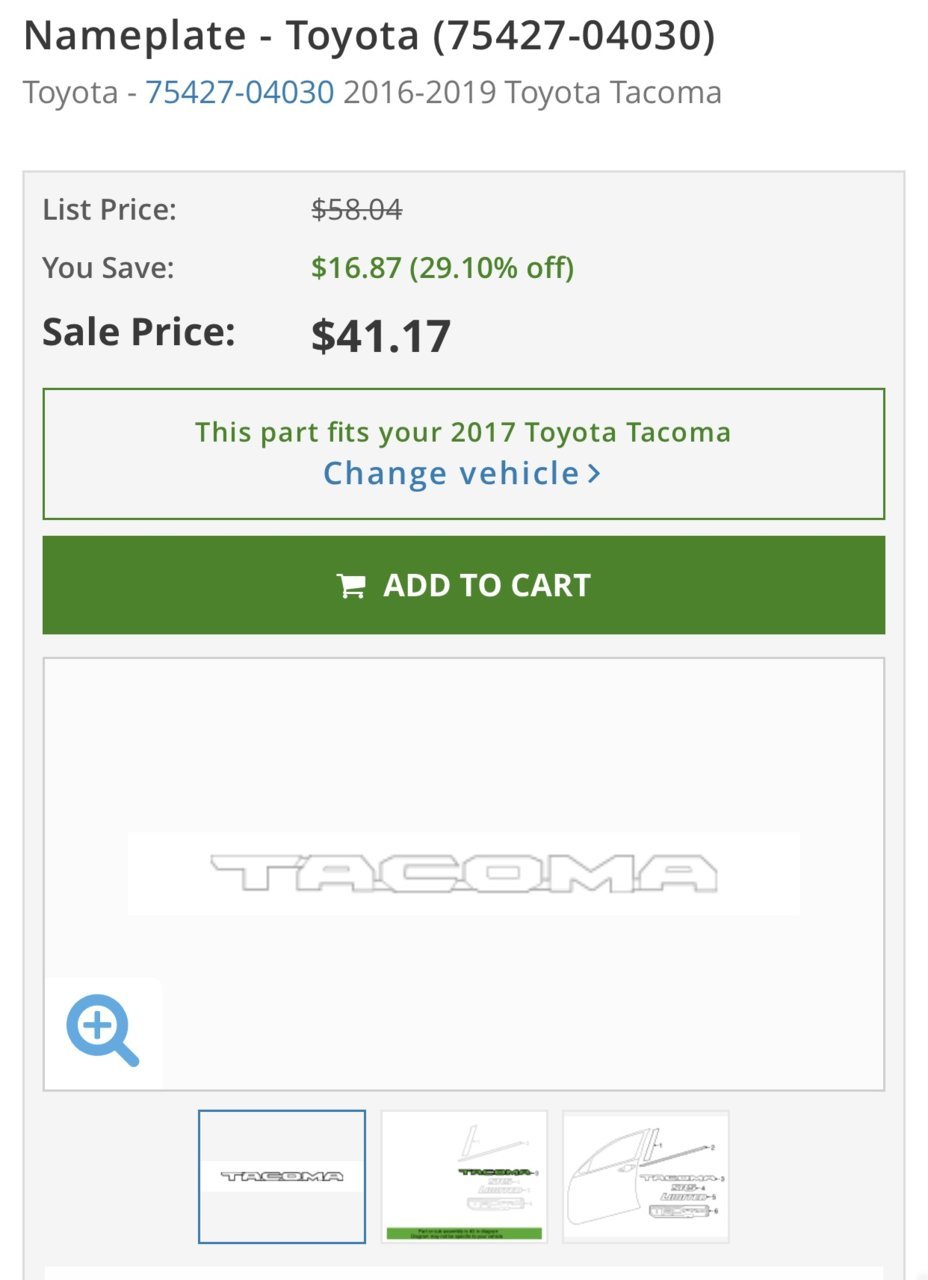Select the second thumbnail with green diagram banner
This screenshot has height=1280, width=928.
tap(464, 1176)
